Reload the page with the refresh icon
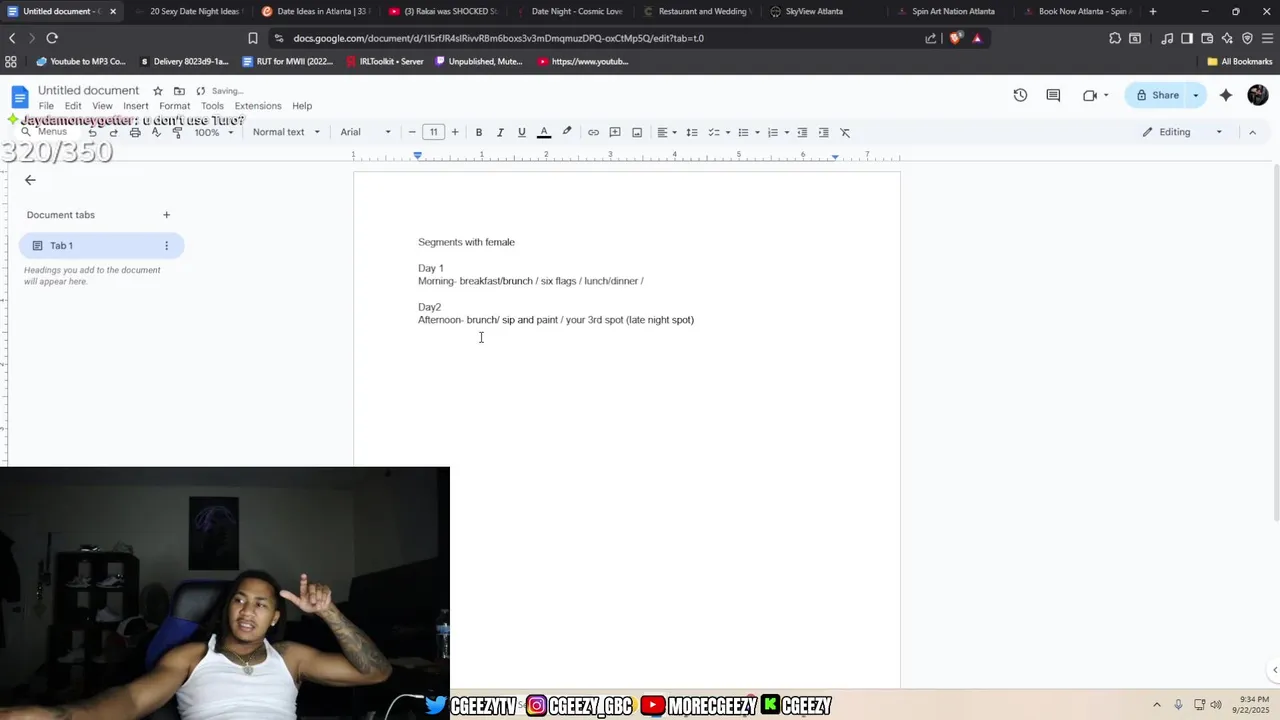 click(x=52, y=38)
